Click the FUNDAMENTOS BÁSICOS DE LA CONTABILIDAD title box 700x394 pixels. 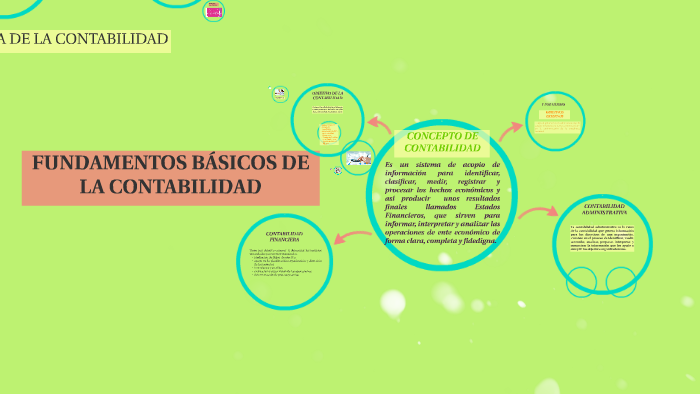(x=171, y=178)
